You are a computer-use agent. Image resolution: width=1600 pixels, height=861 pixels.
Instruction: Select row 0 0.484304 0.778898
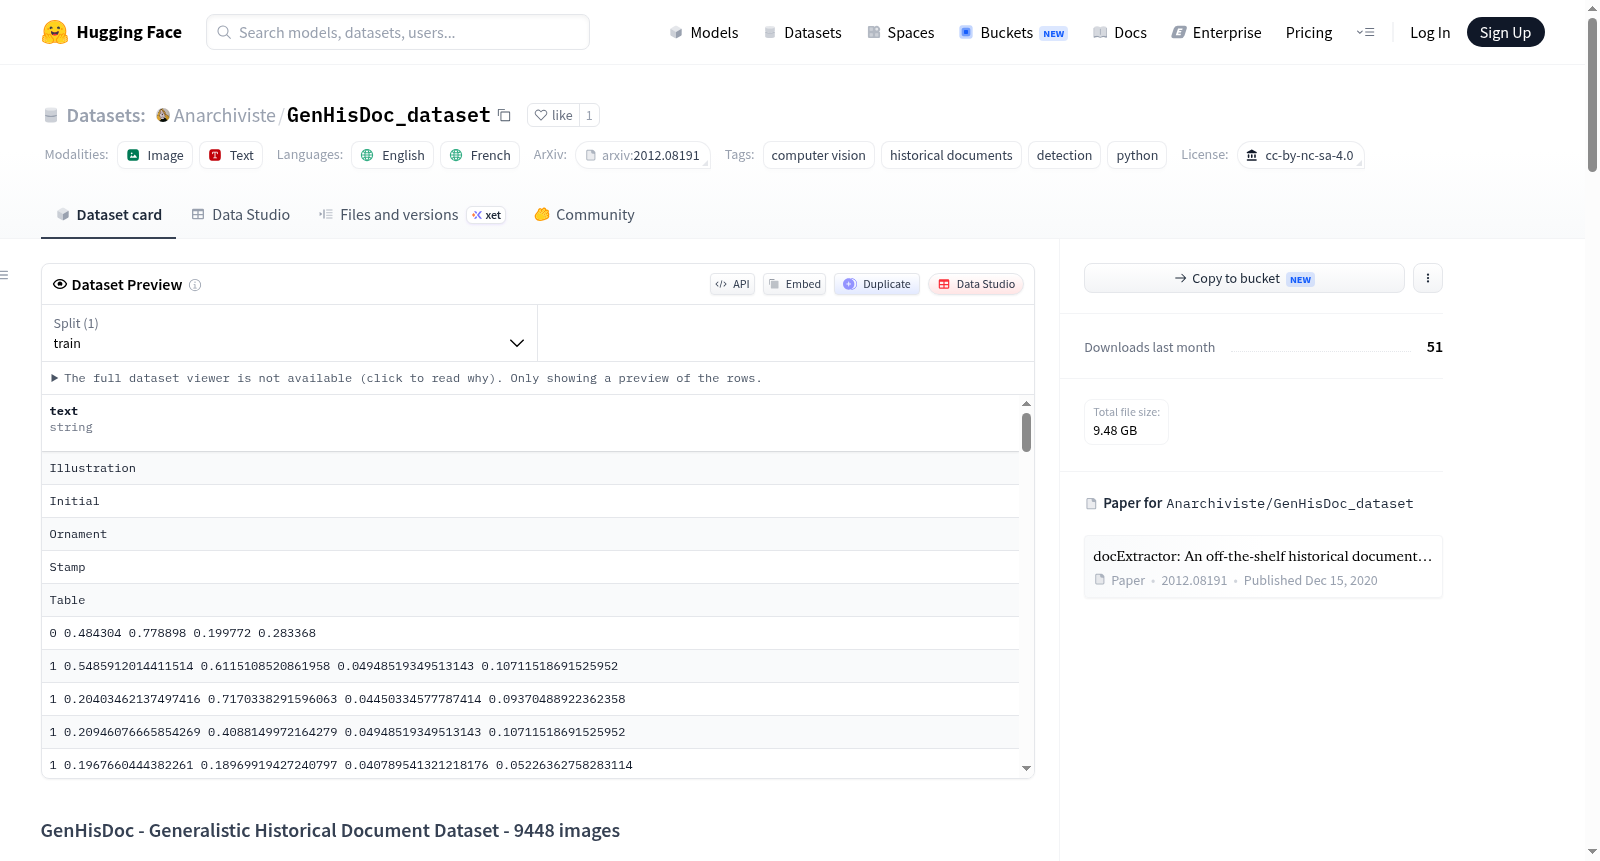[x=530, y=633]
